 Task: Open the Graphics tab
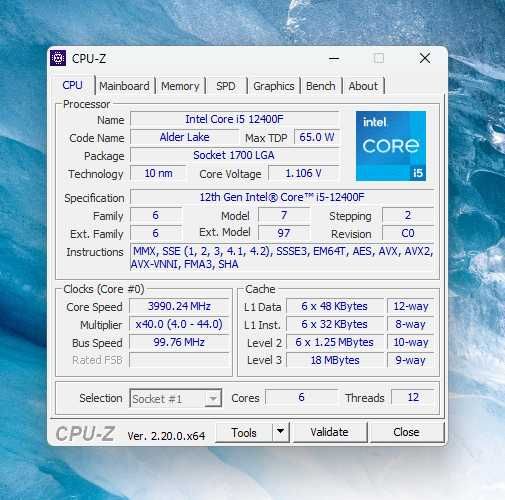[274, 86]
